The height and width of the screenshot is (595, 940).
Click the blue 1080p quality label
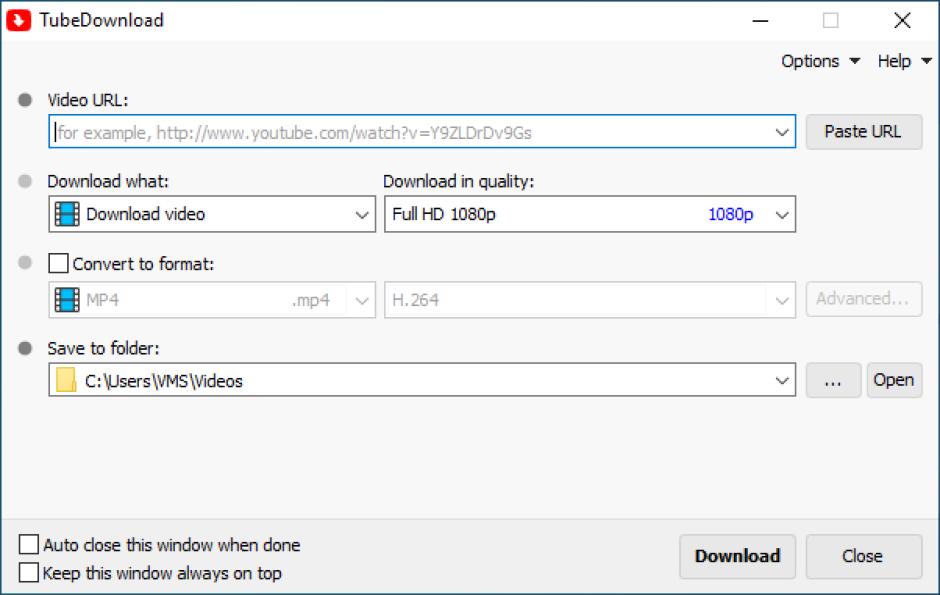[730, 214]
